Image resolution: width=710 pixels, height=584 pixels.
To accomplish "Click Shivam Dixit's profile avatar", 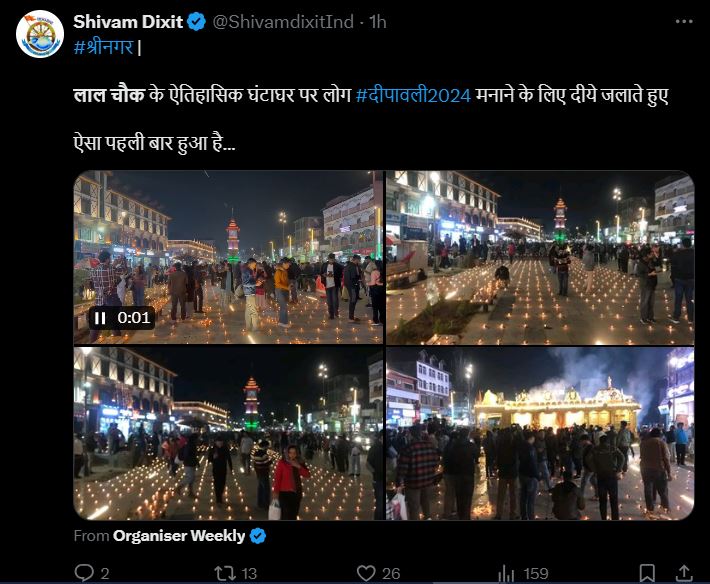I will pos(40,34).
